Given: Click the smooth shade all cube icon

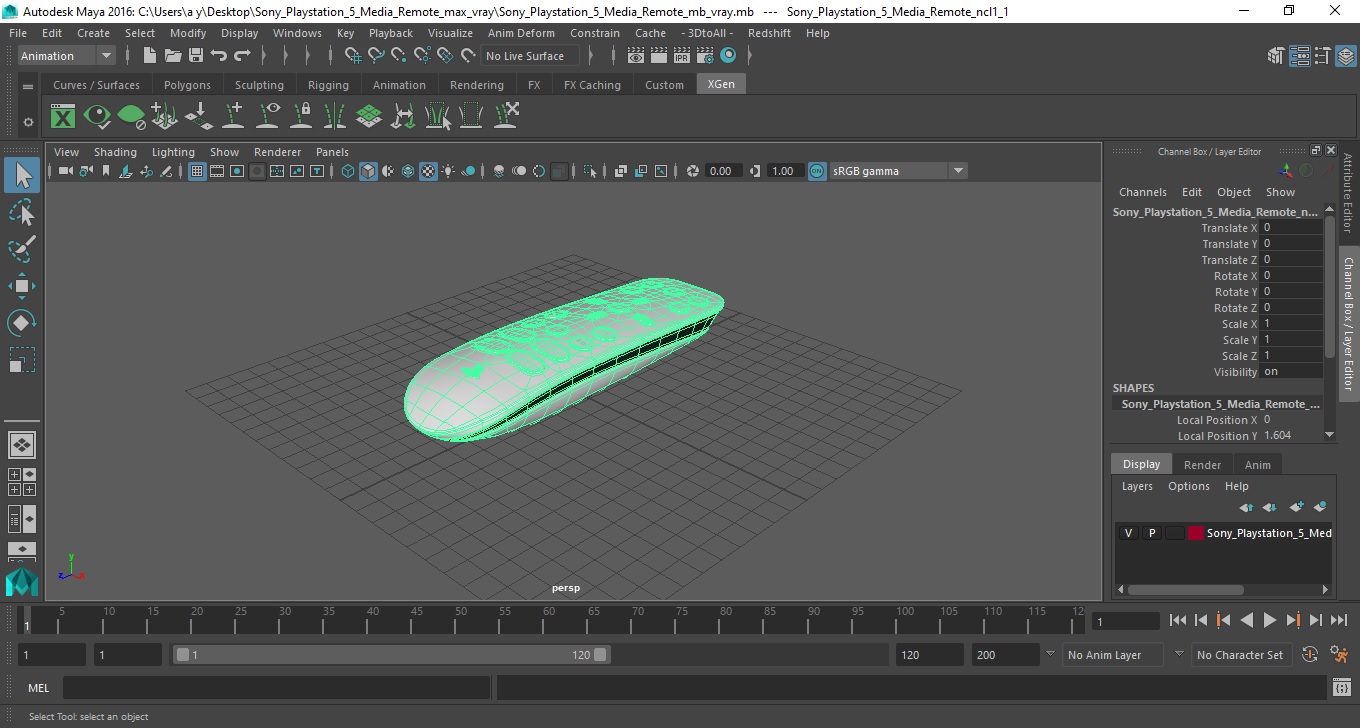Looking at the screenshot, I should click(368, 171).
